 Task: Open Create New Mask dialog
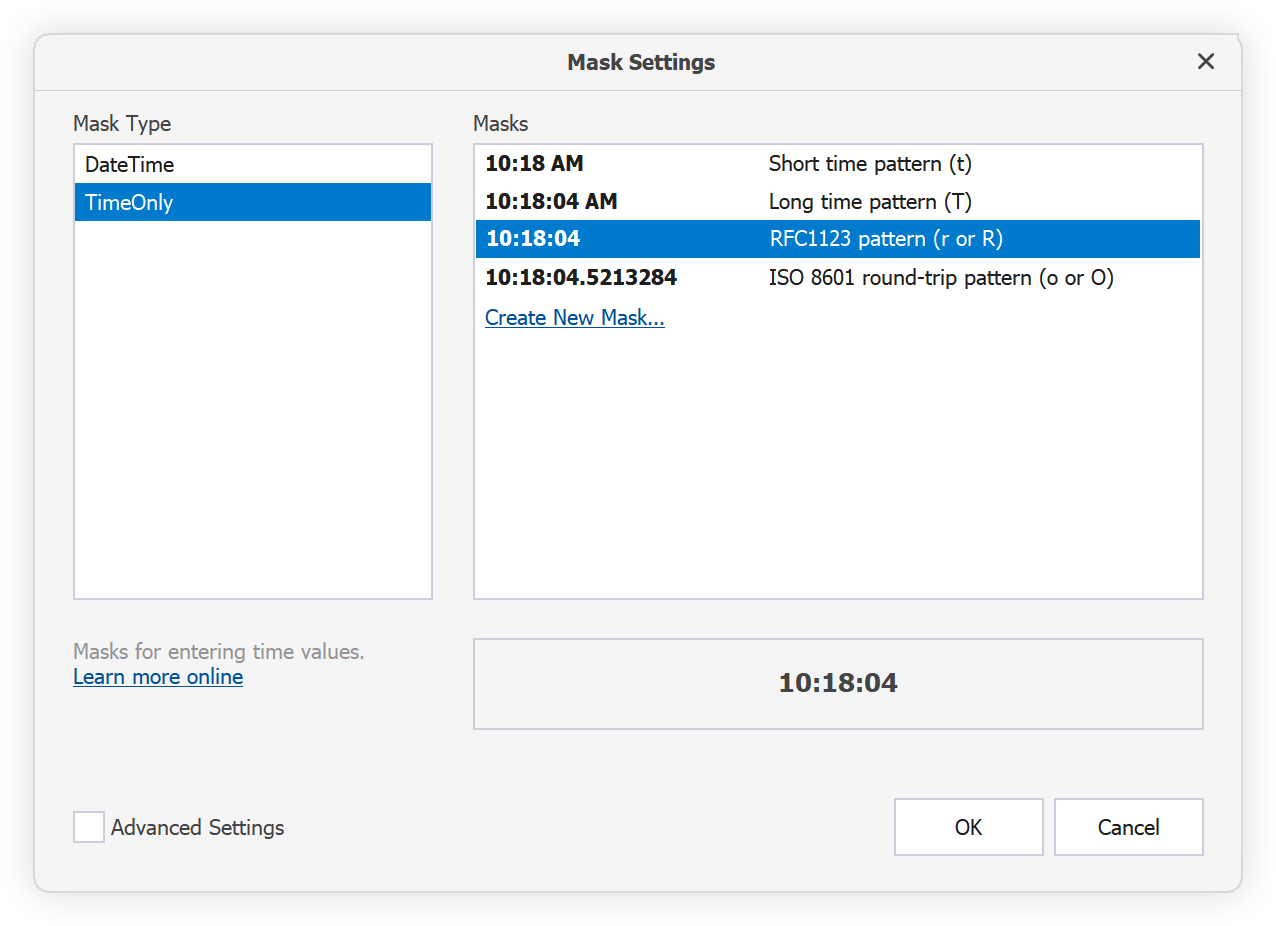point(574,317)
